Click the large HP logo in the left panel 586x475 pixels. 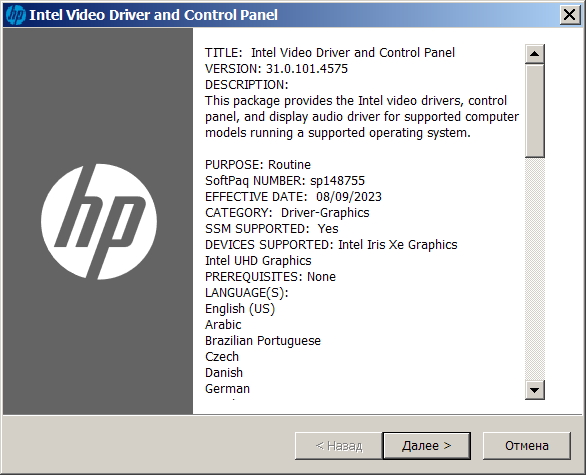(x=99, y=221)
